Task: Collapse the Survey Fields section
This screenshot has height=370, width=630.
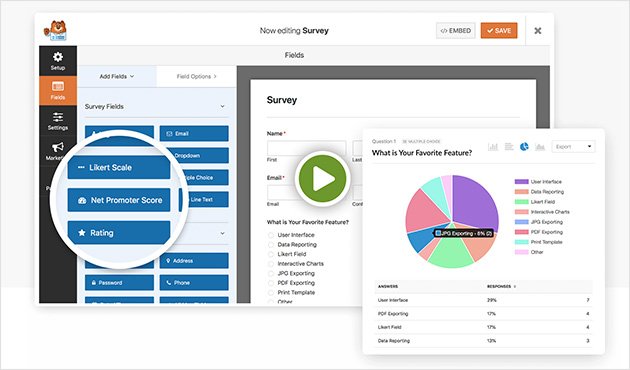Action: [222, 106]
